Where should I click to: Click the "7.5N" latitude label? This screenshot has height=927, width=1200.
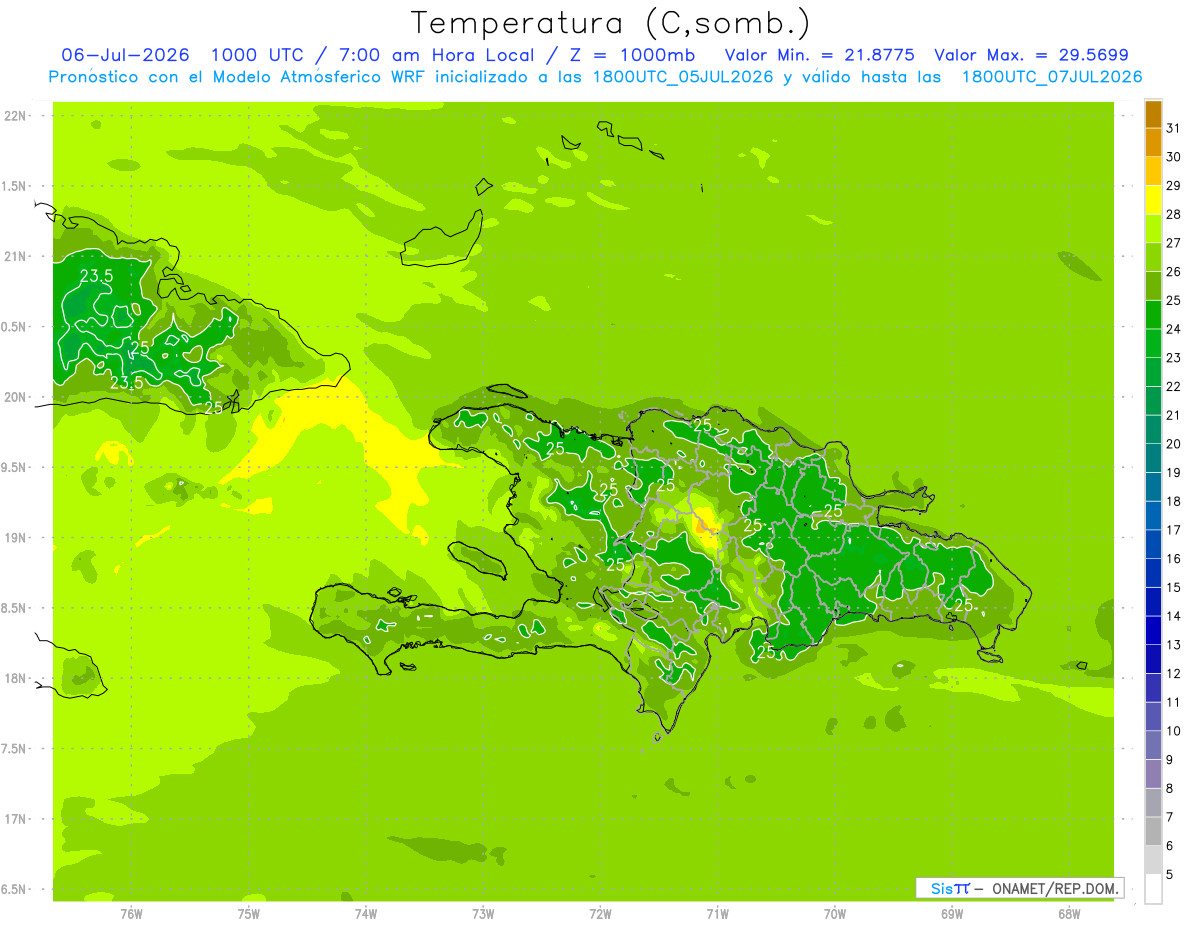pos(15,749)
